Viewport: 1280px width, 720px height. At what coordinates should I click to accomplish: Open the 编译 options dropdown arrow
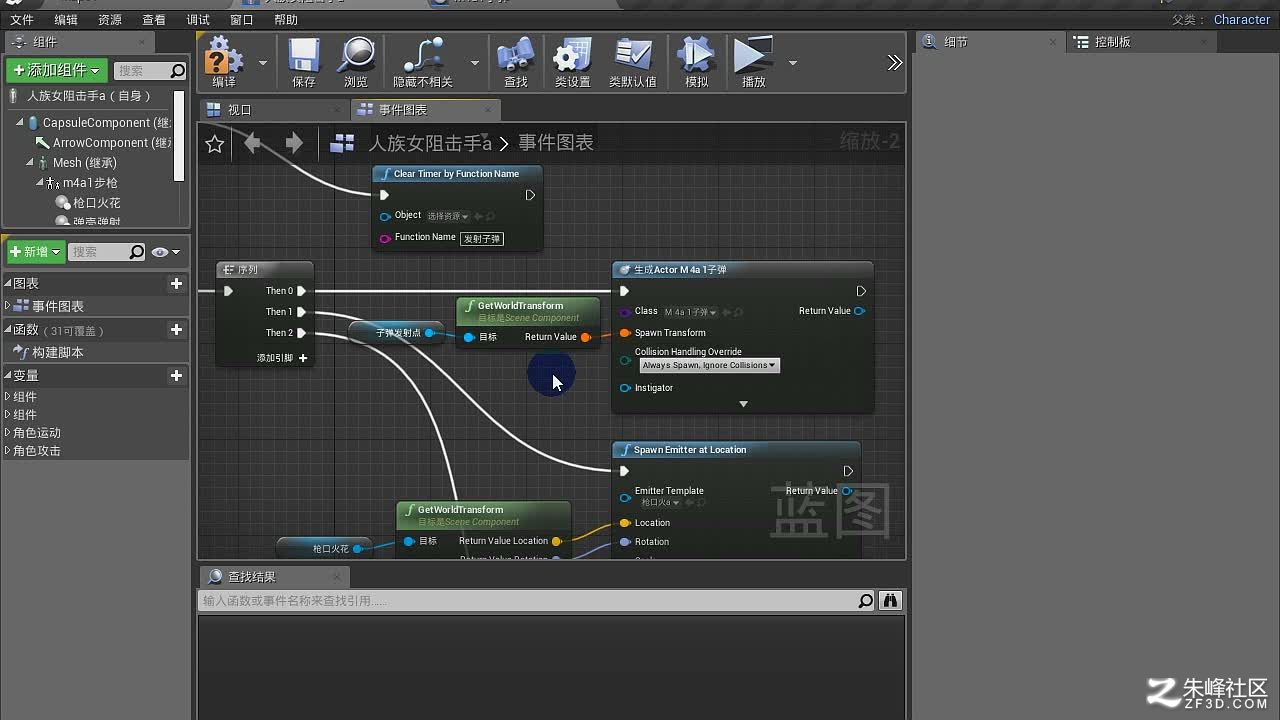coord(263,63)
